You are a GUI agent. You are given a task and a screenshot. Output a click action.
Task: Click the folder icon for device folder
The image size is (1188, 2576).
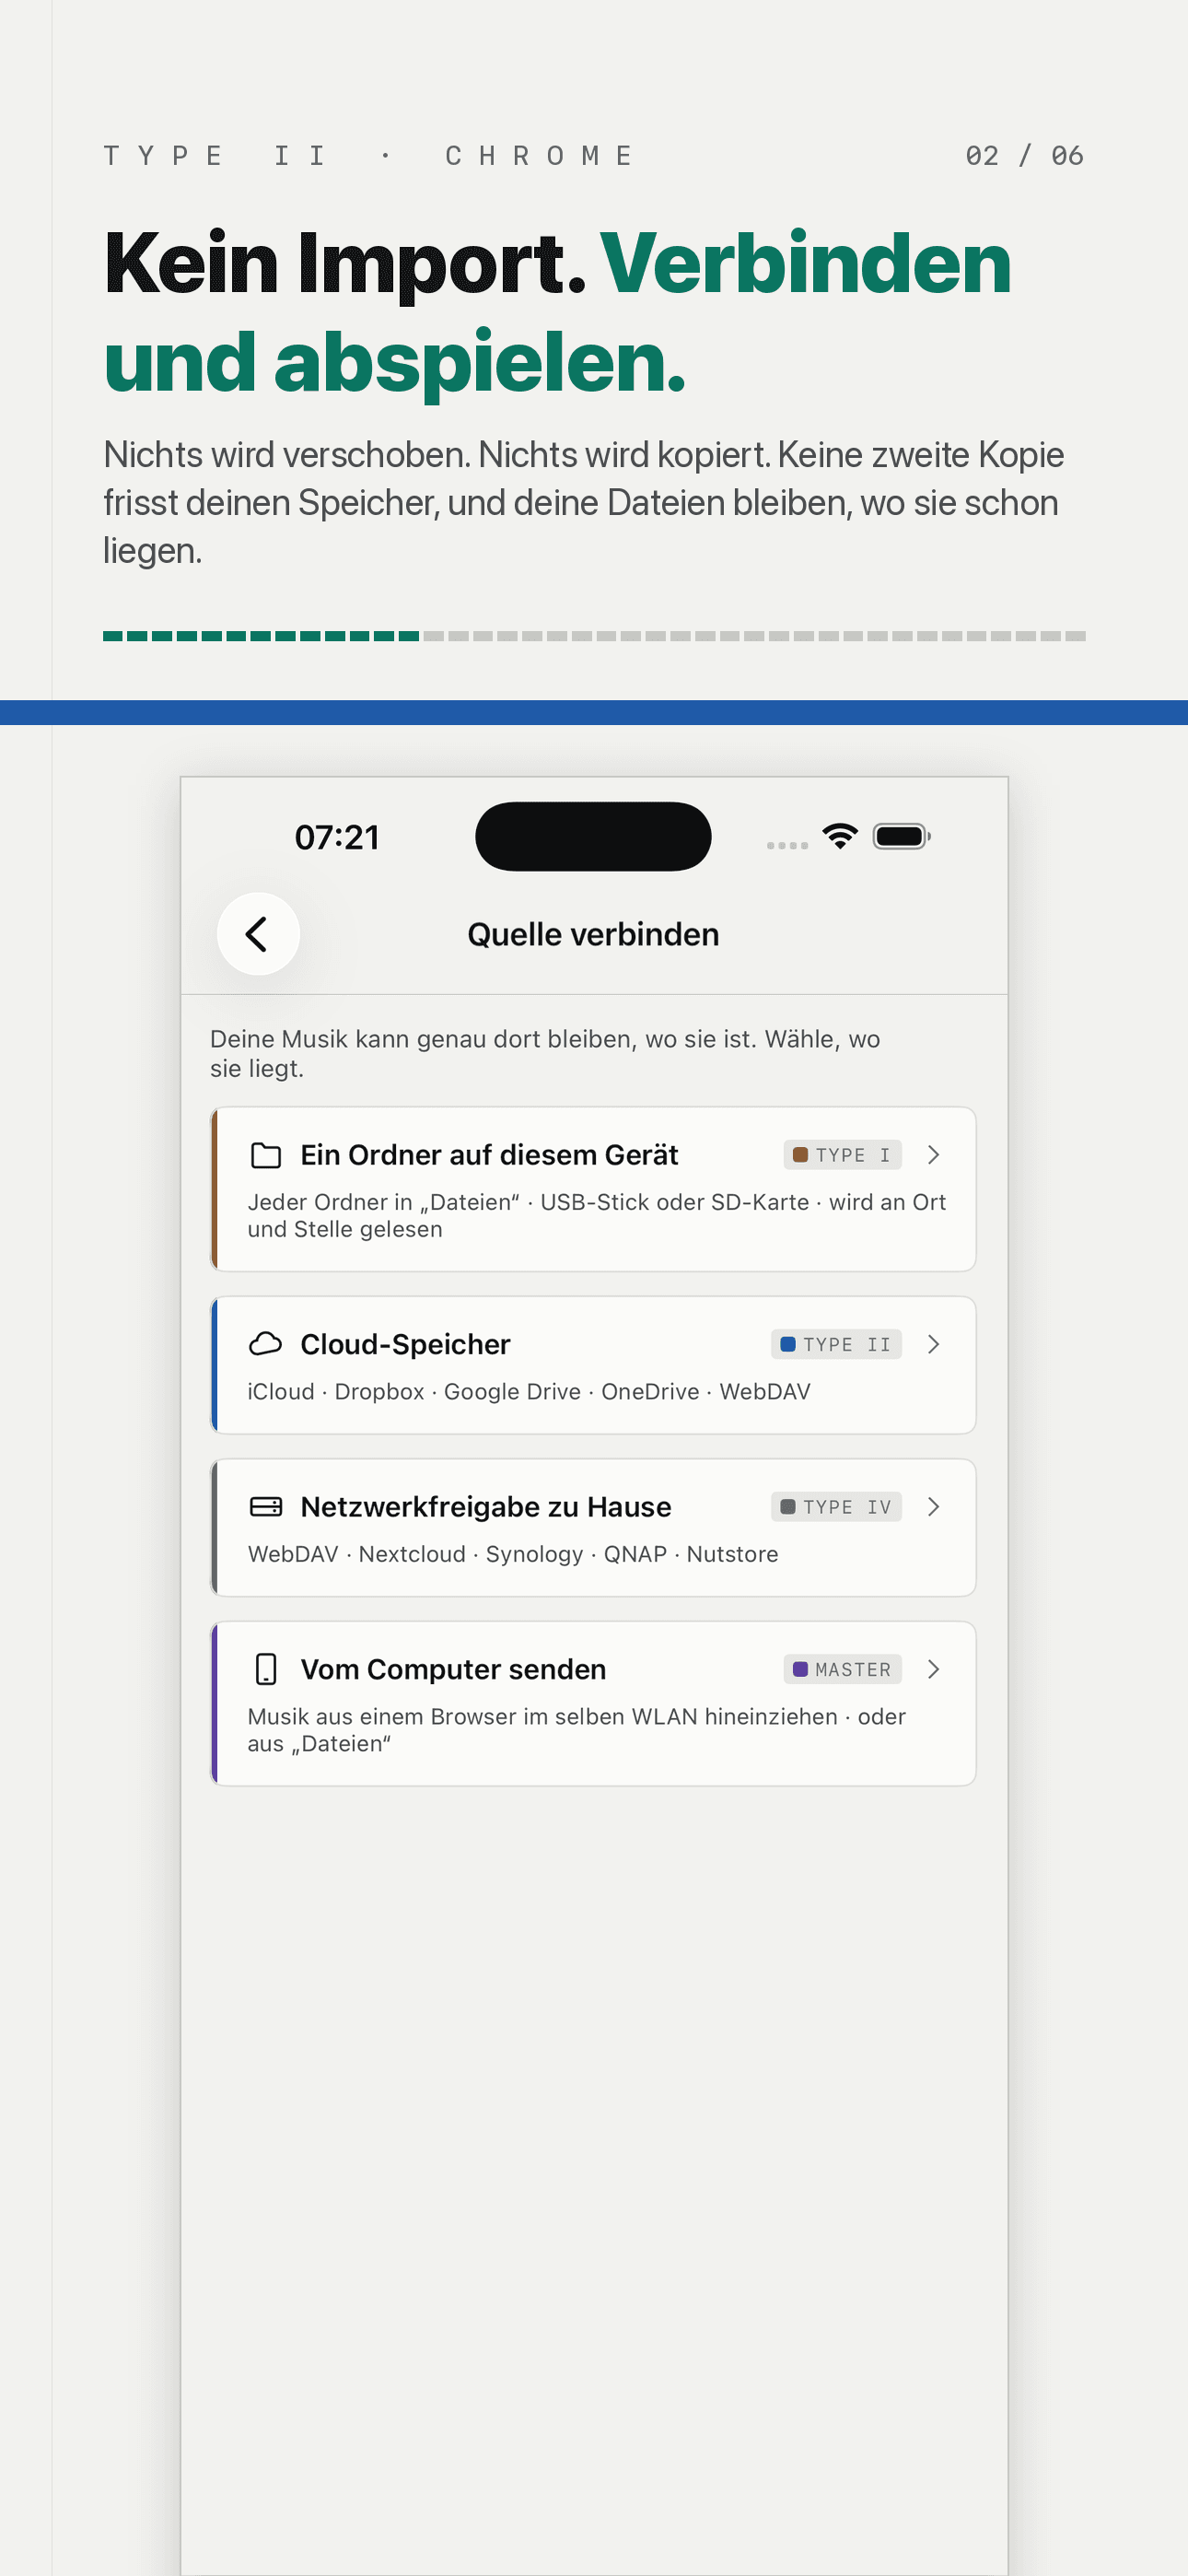tap(265, 1155)
